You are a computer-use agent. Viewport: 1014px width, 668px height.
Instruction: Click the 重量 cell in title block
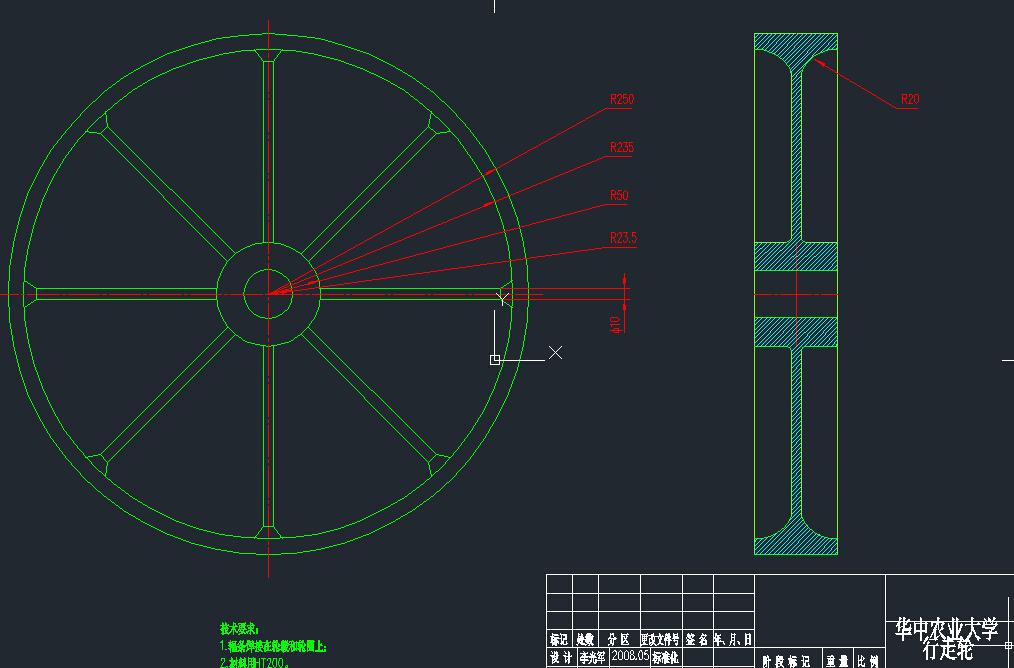click(x=837, y=662)
